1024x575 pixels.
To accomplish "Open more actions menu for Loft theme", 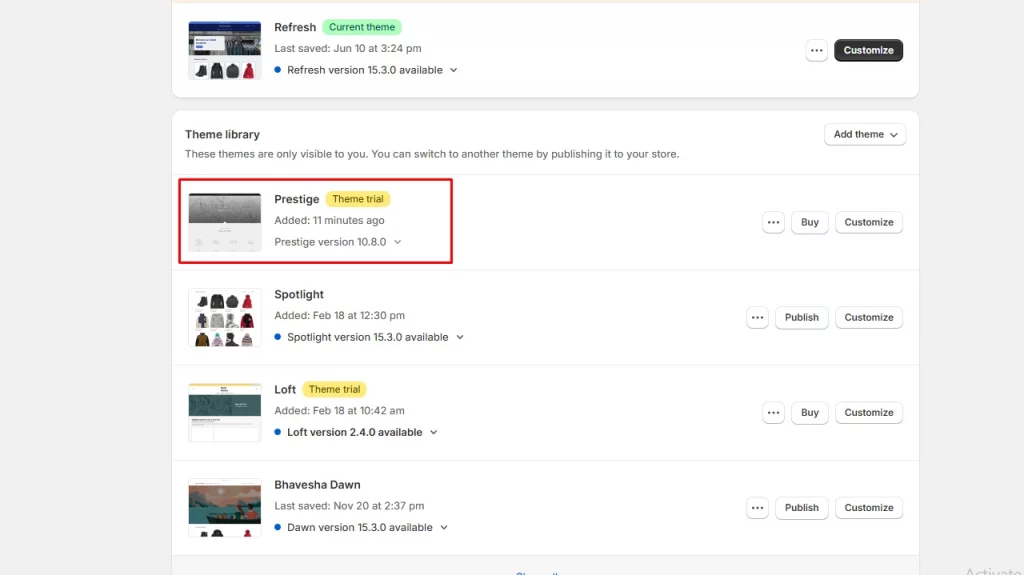I will [x=773, y=412].
